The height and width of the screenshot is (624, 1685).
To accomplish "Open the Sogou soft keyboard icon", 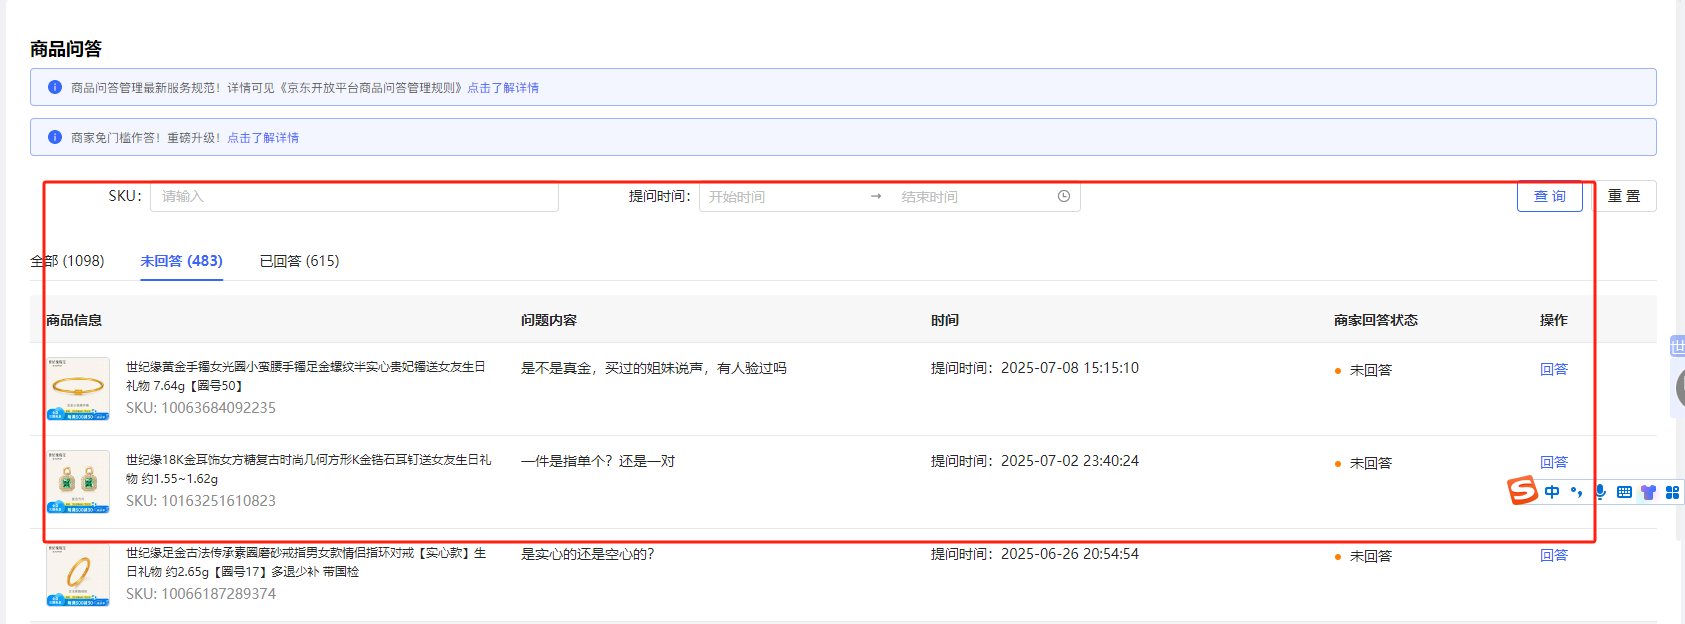I will pyautogui.click(x=1624, y=492).
